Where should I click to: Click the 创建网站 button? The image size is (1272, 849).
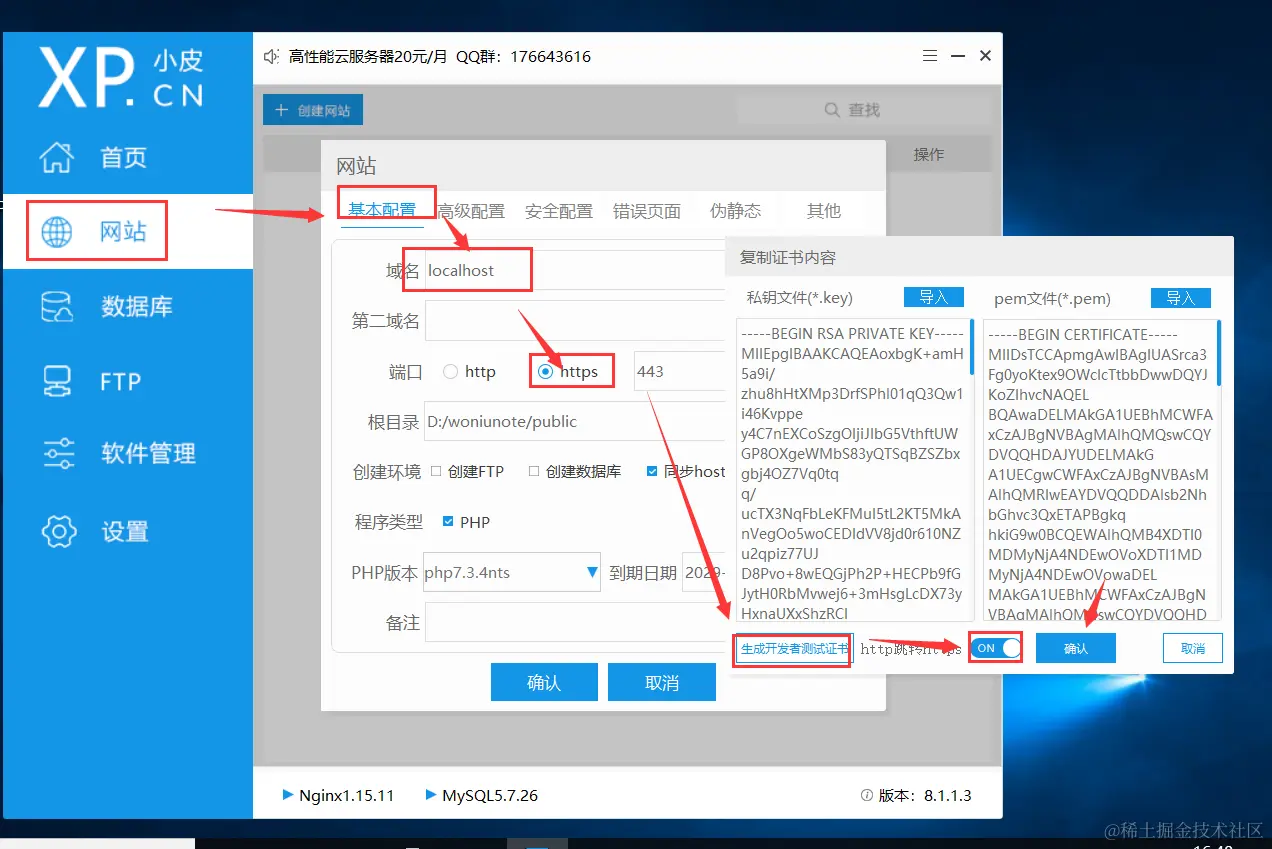click(313, 110)
